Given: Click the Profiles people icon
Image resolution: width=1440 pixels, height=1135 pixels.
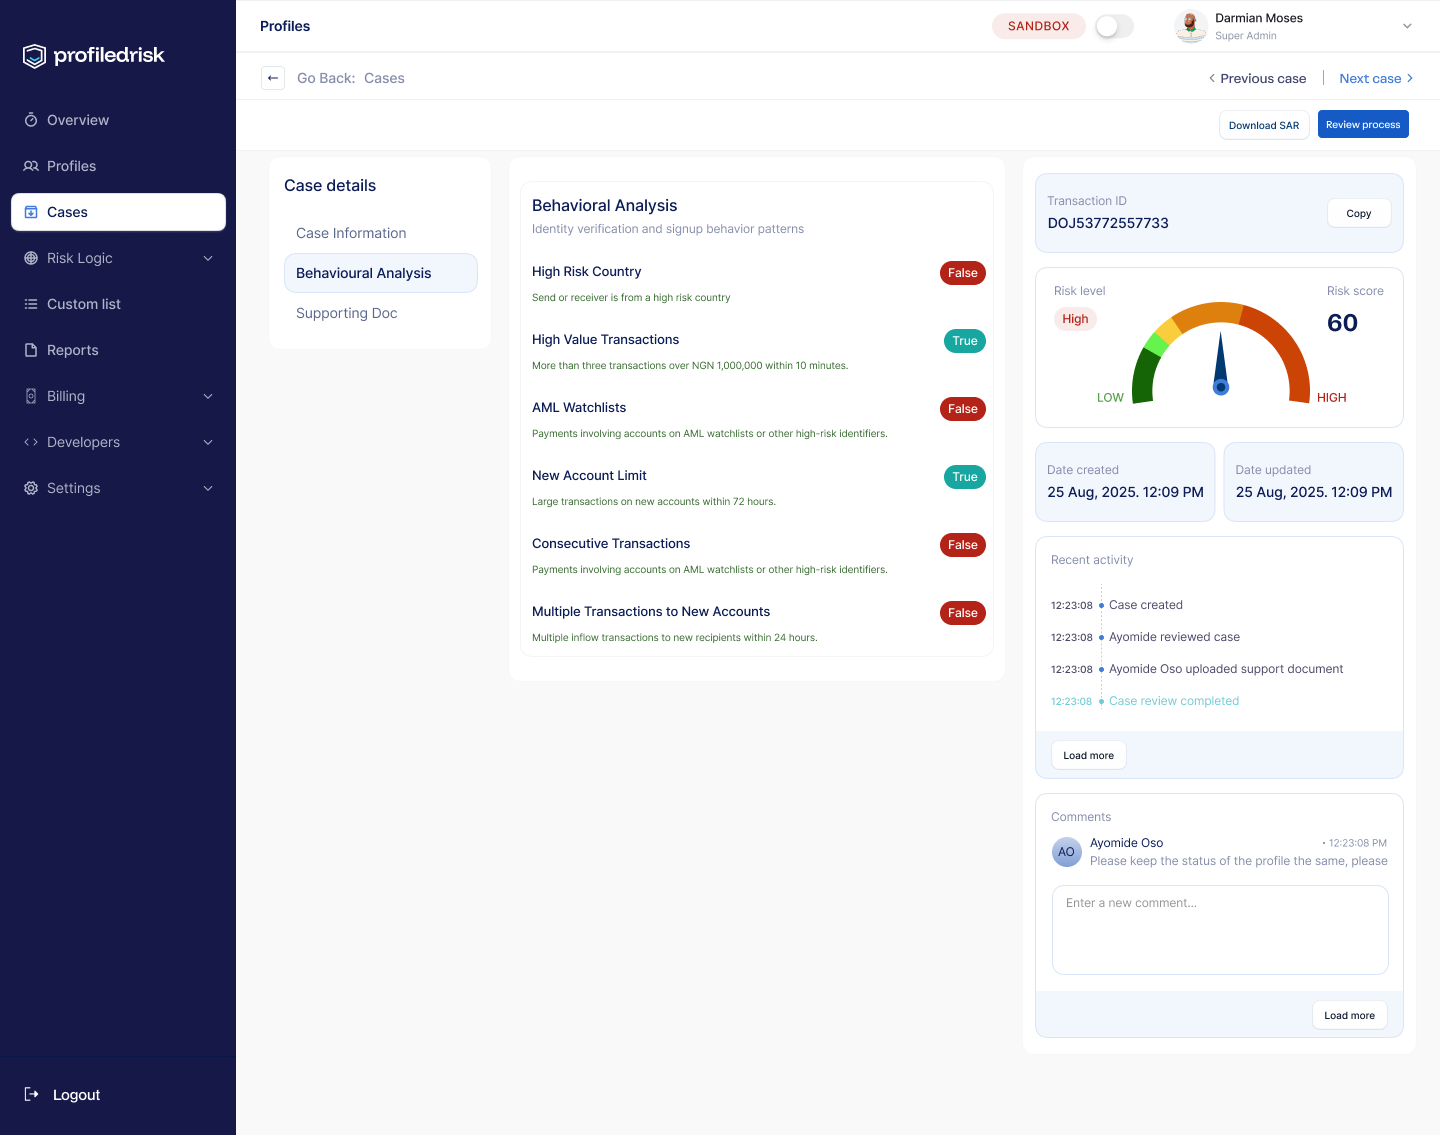Looking at the screenshot, I should click(31, 166).
